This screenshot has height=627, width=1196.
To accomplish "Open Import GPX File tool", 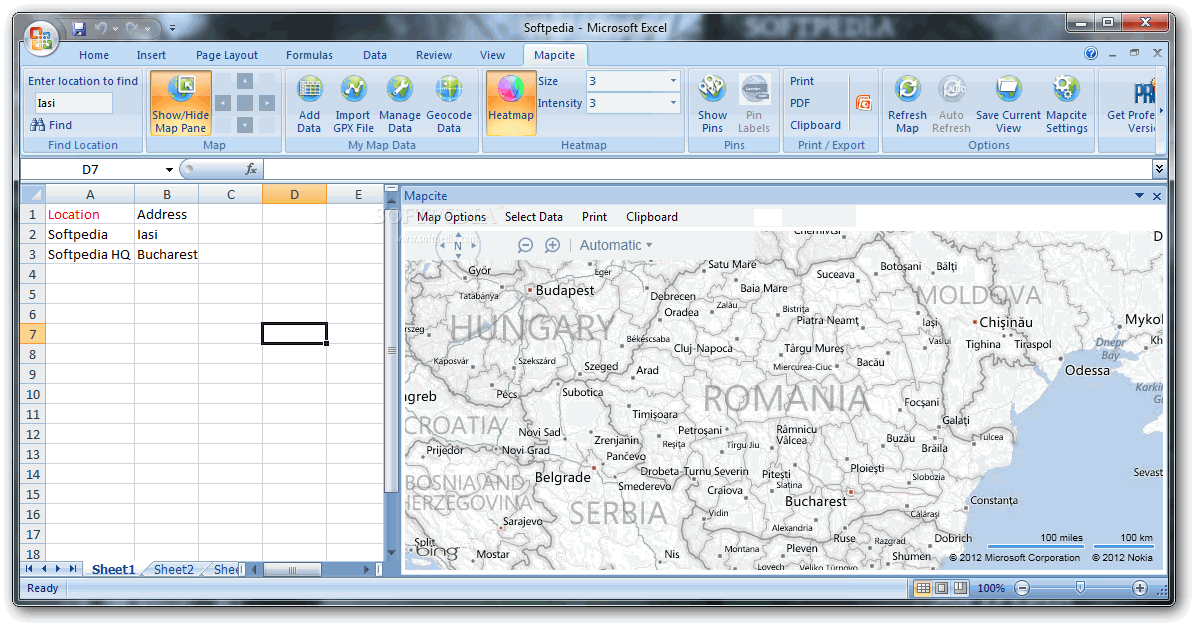I will [353, 104].
